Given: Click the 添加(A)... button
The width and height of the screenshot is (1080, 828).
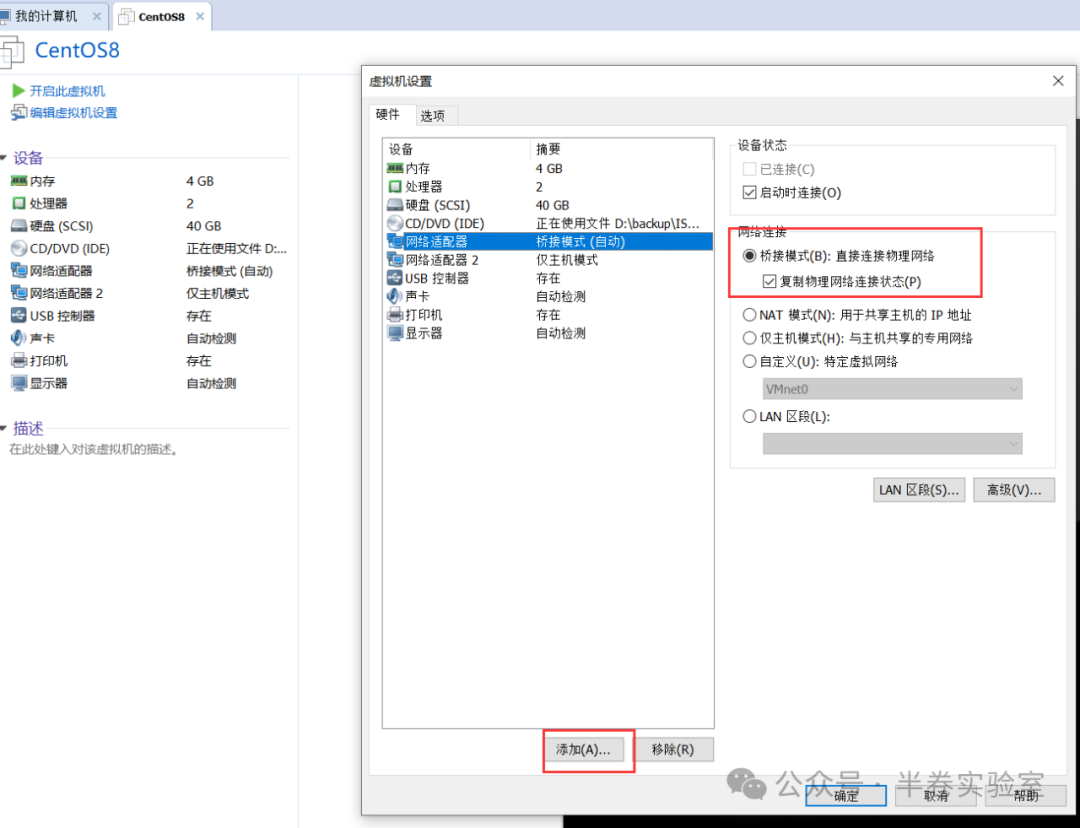Looking at the screenshot, I should point(583,750).
